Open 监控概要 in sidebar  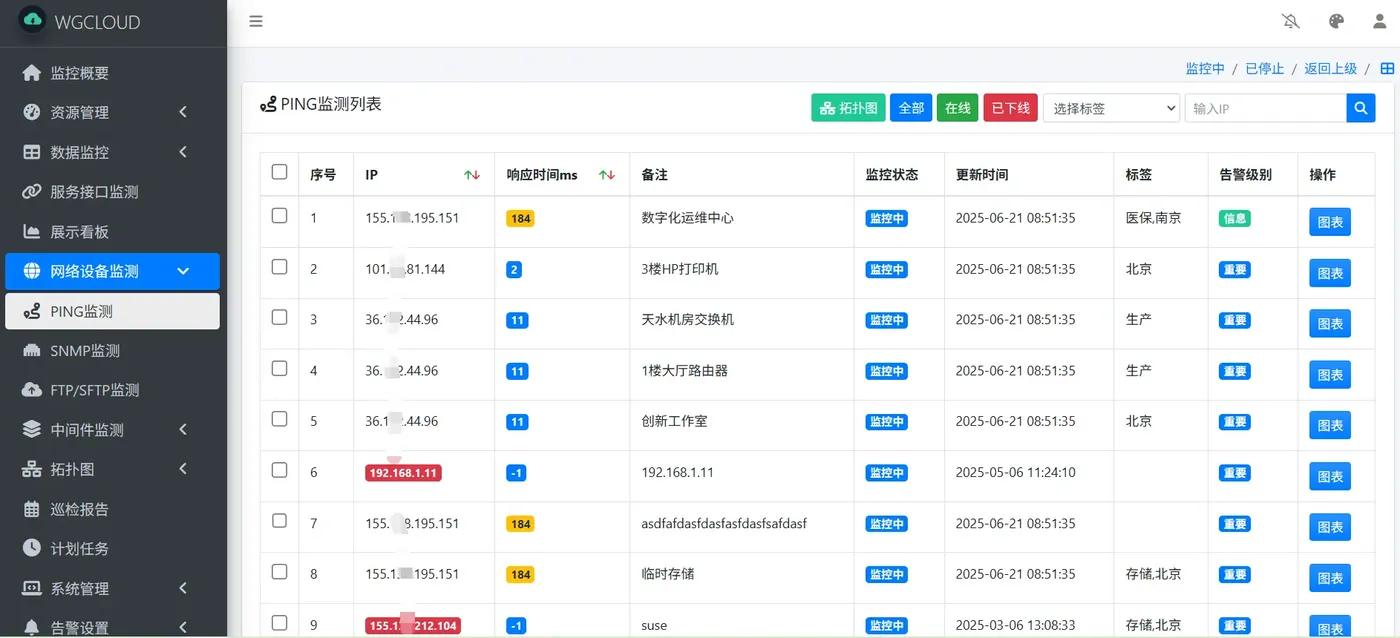[112, 73]
